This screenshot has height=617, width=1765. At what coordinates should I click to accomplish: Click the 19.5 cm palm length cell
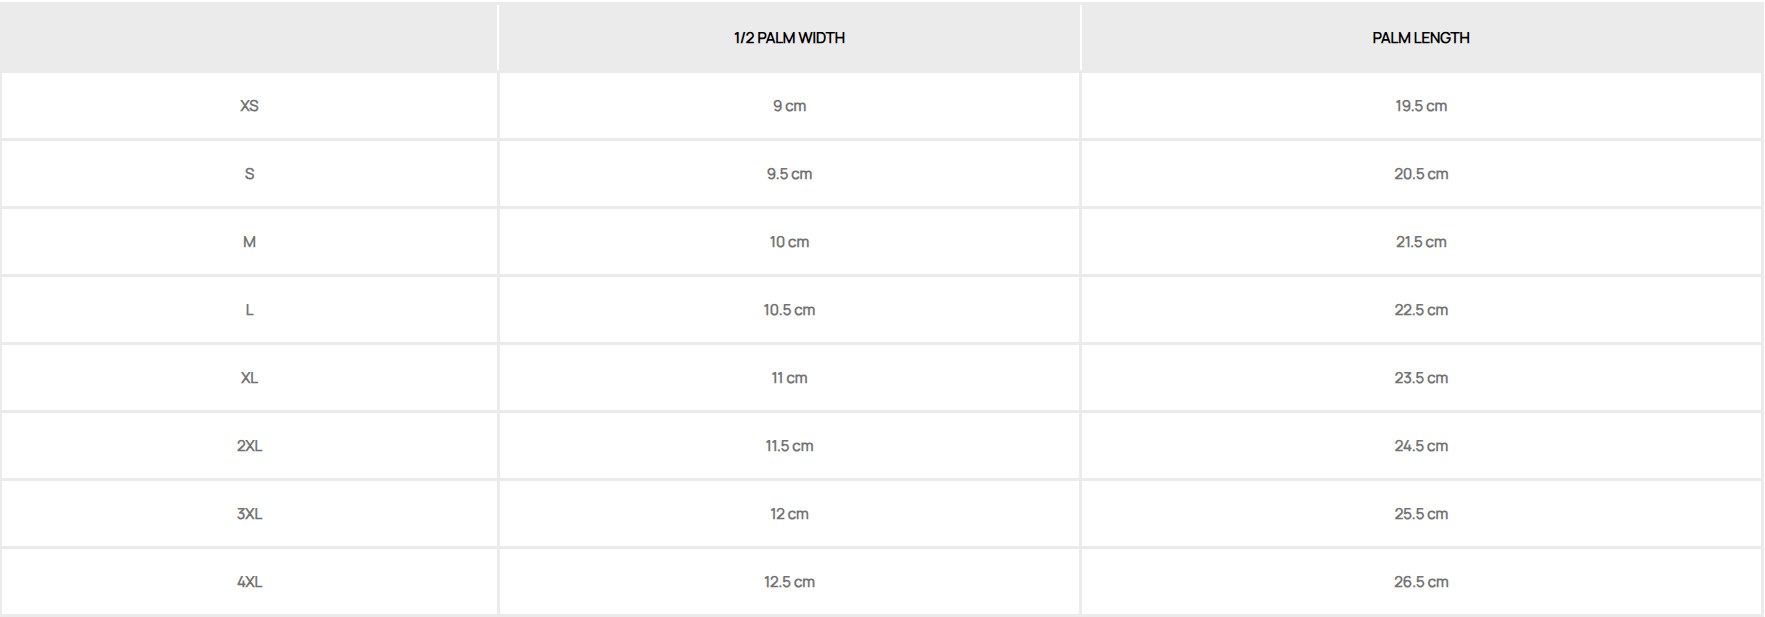click(1421, 106)
